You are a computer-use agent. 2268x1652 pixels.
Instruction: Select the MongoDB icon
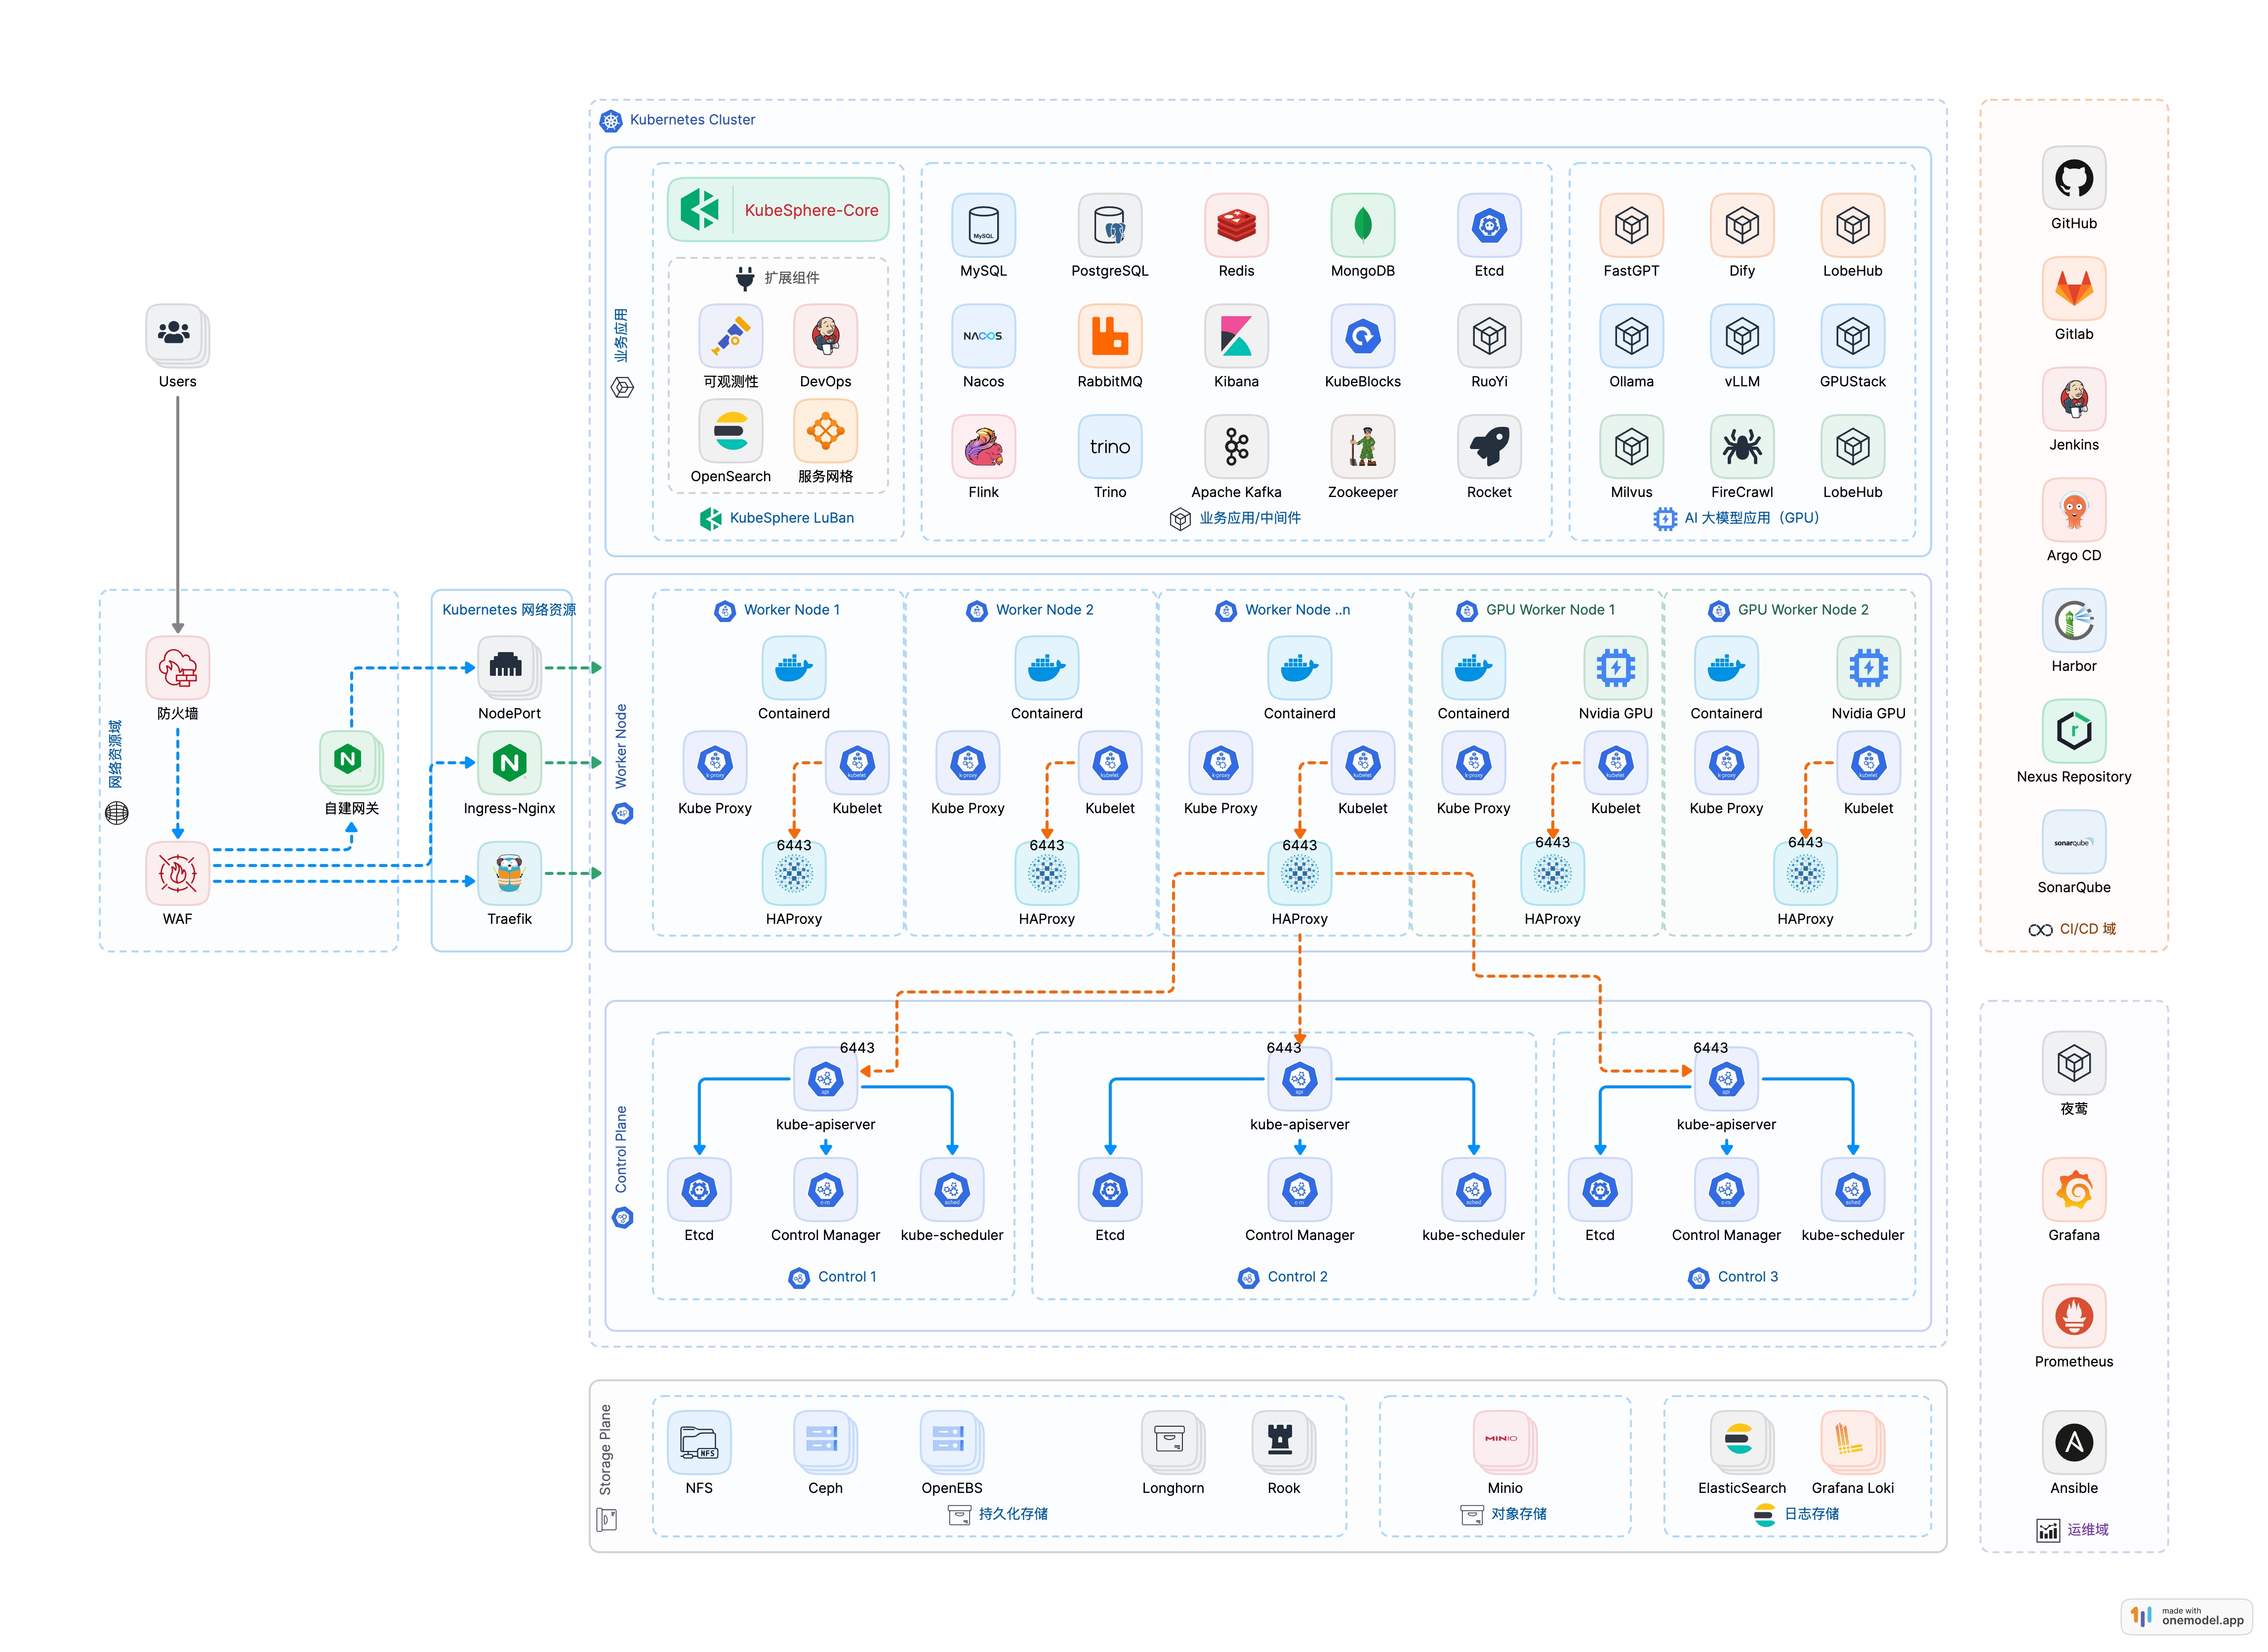point(1362,225)
